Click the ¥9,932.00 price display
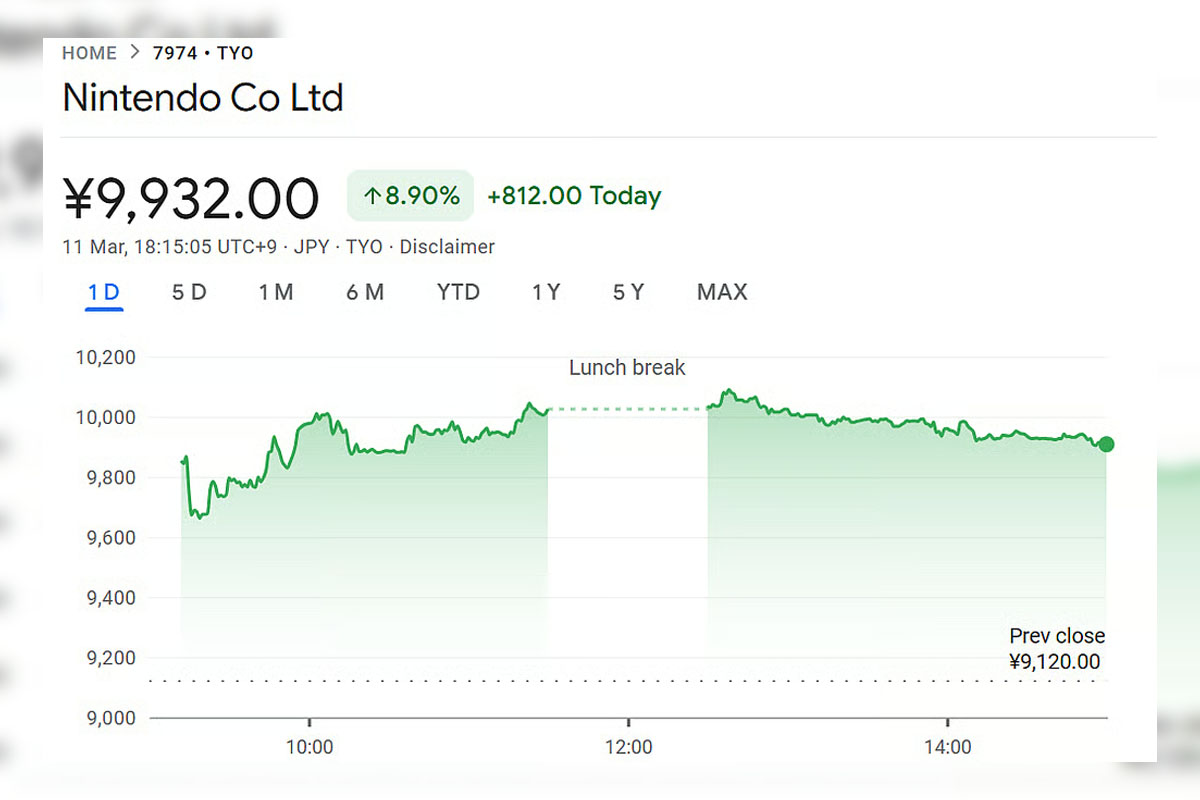The width and height of the screenshot is (1200, 800). click(x=190, y=196)
